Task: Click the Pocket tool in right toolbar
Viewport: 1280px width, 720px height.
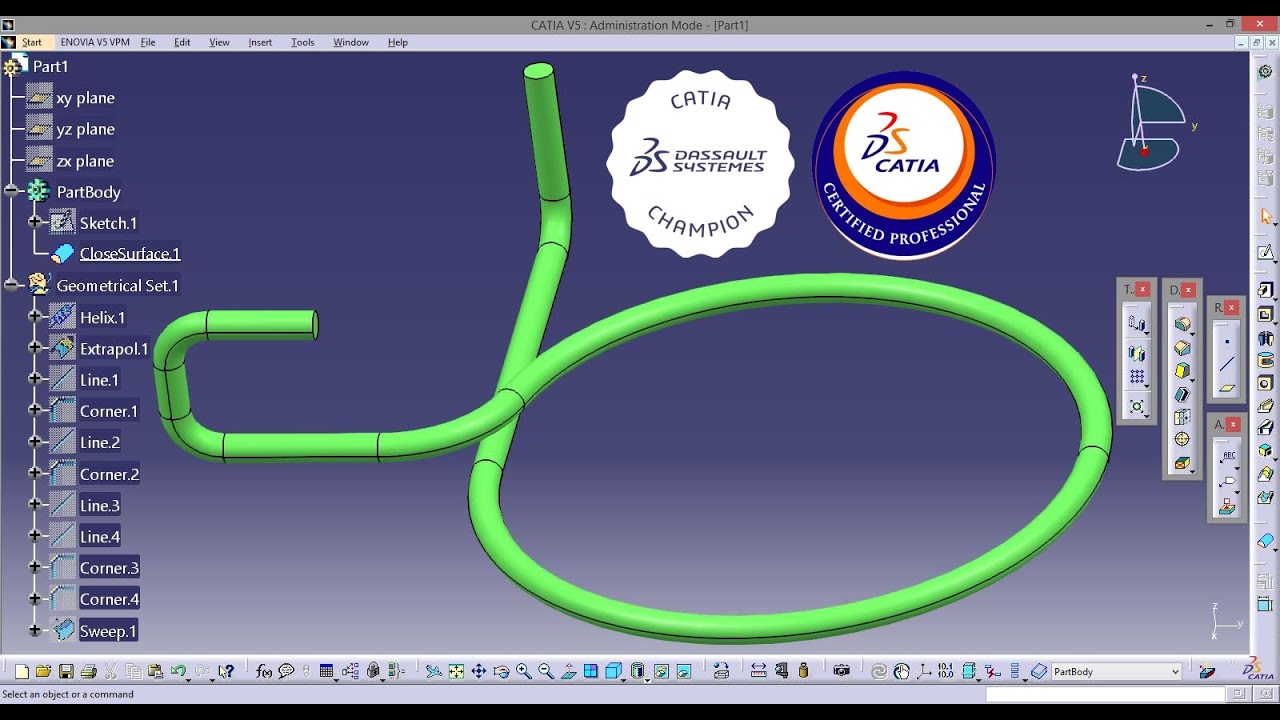Action: (x=1265, y=314)
